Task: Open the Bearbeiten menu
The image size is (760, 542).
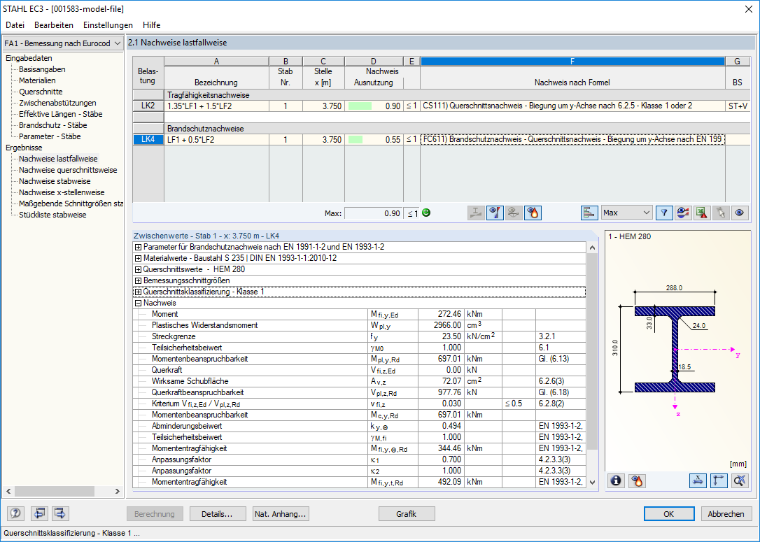Action: (x=54, y=25)
